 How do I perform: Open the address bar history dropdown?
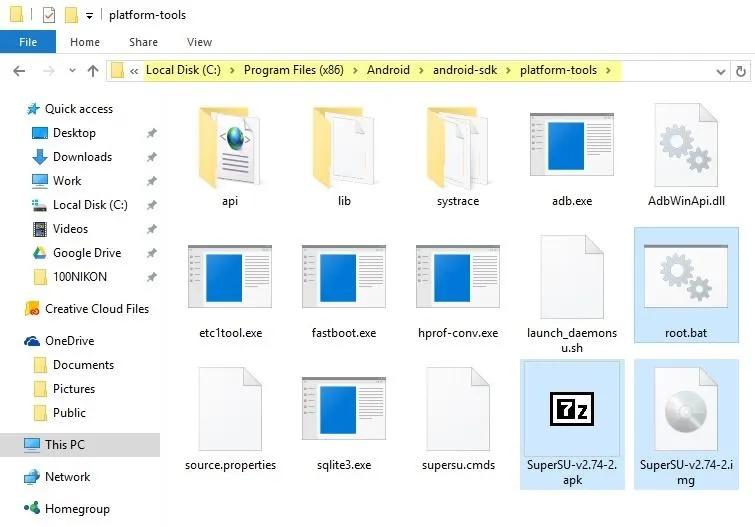pos(720,72)
